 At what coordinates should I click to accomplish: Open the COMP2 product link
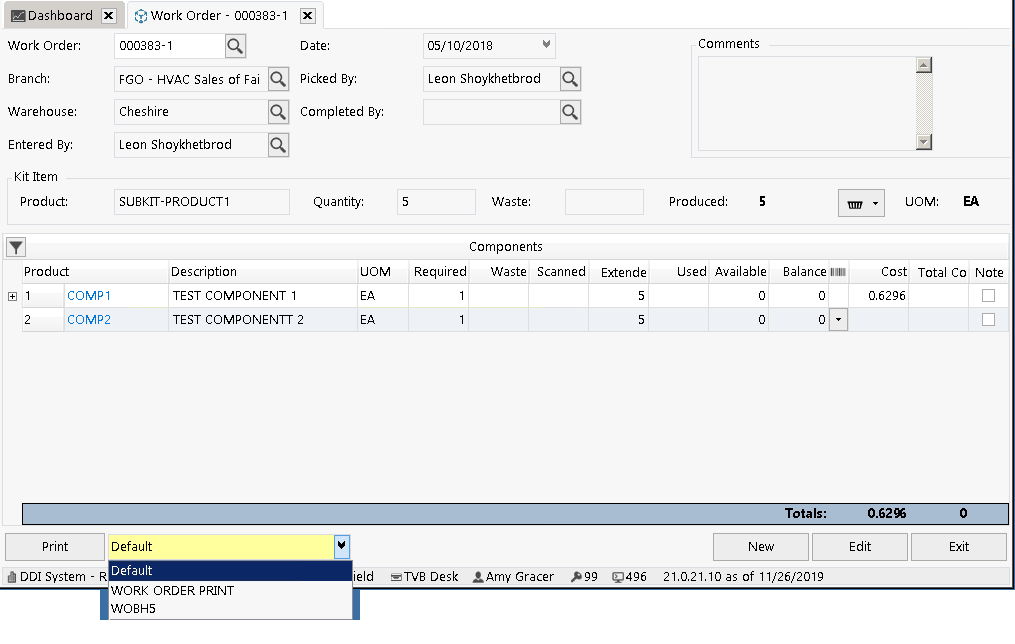(x=89, y=320)
